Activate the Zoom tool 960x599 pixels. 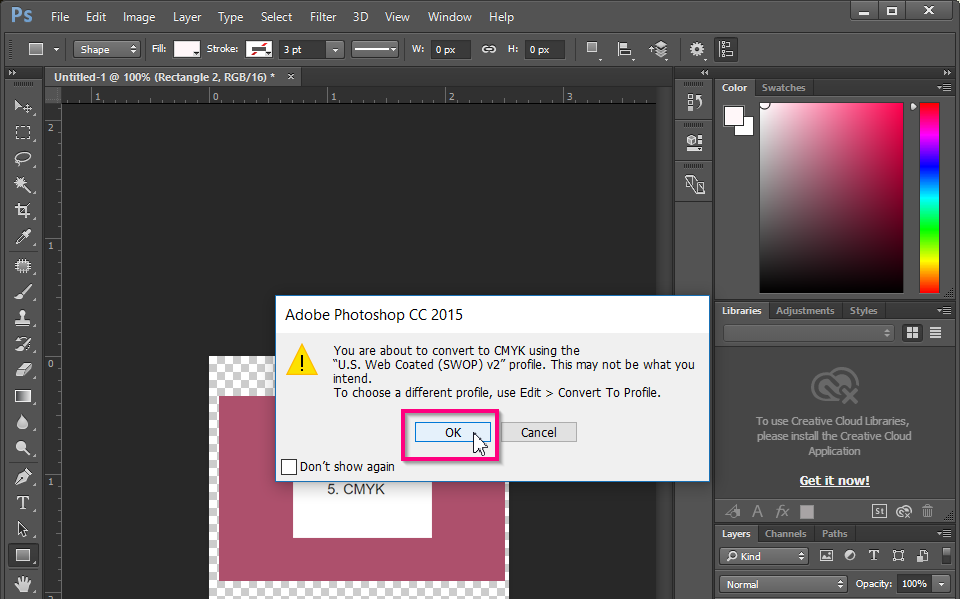click(22, 449)
